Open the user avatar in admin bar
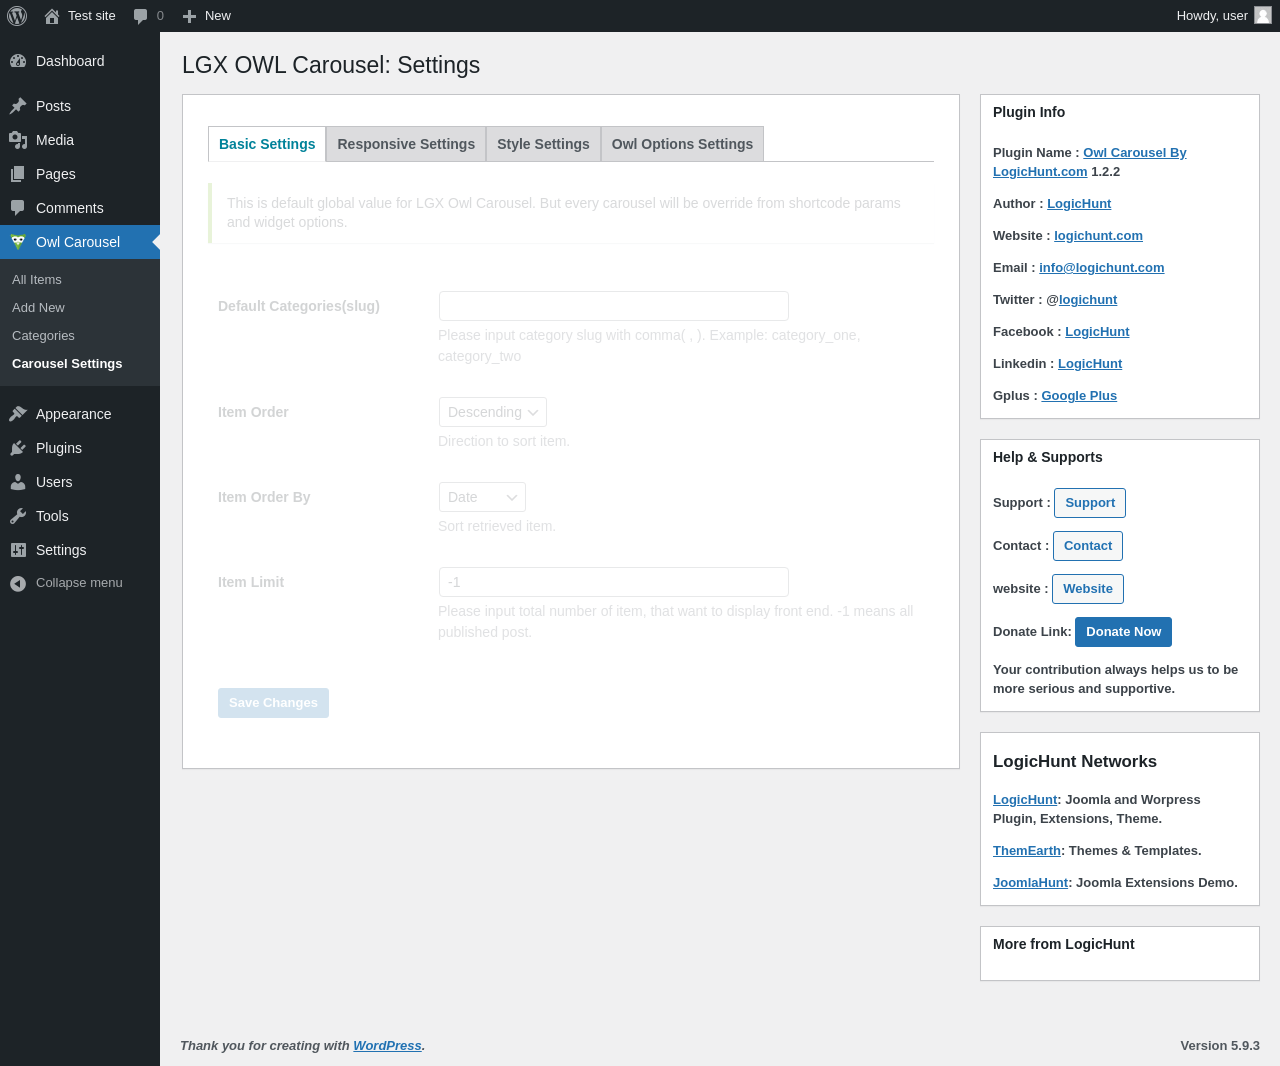The image size is (1280, 1066). (x=1263, y=15)
